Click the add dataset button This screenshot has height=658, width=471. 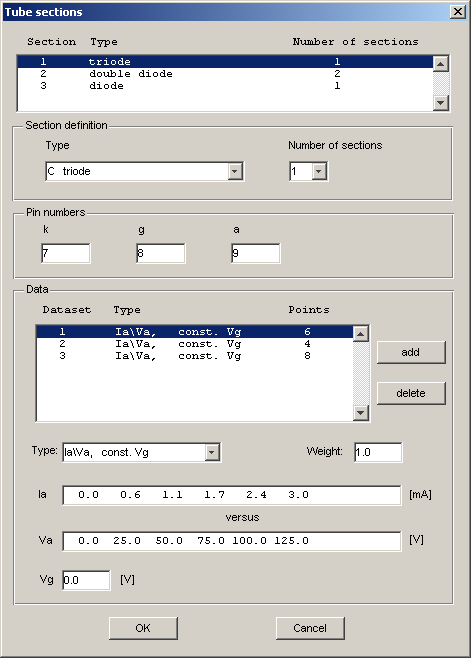point(411,352)
